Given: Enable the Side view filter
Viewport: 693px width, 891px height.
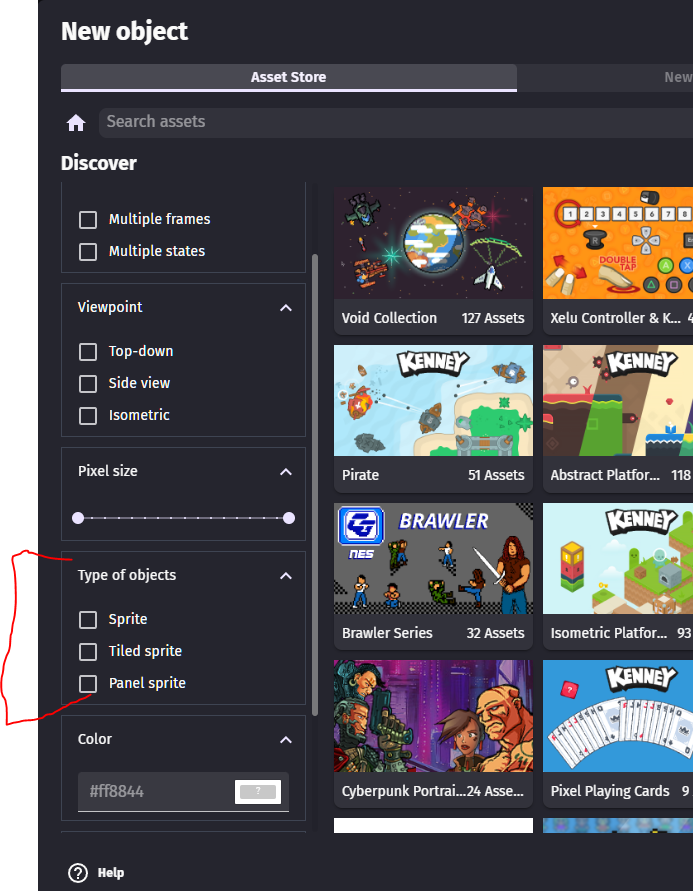Looking at the screenshot, I should coord(88,384).
